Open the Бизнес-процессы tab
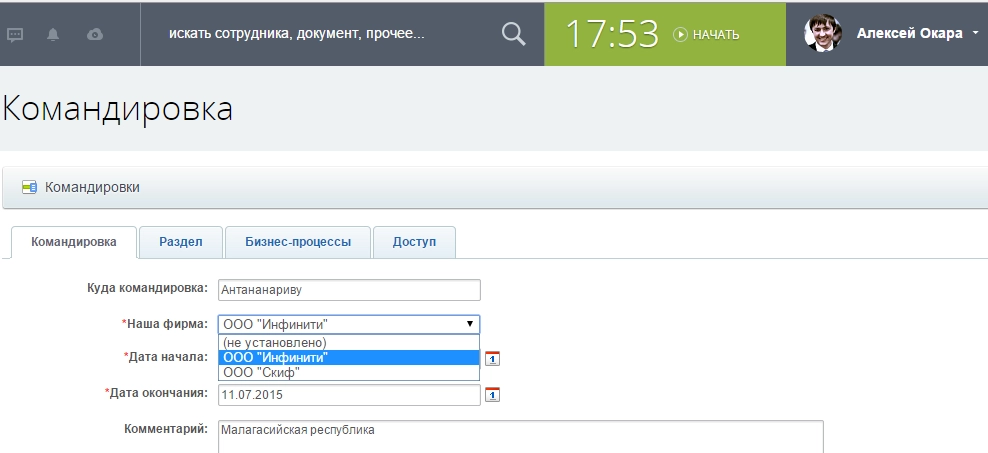Image resolution: width=988 pixels, height=453 pixels. [x=298, y=242]
